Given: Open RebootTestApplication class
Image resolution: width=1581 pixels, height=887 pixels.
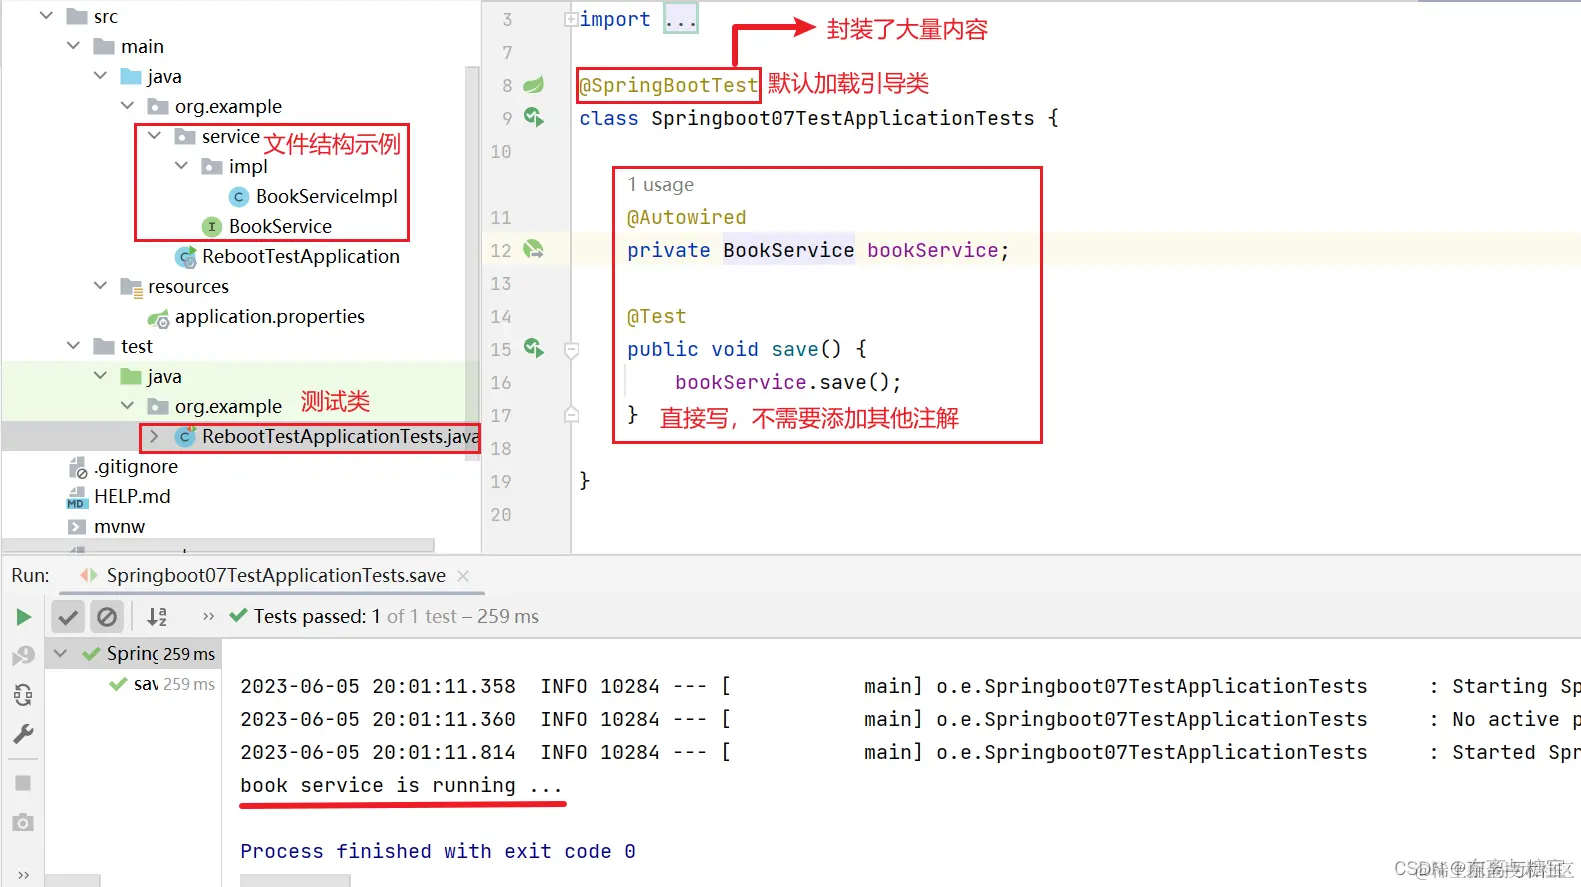Looking at the screenshot, I should tap(300, 256).
